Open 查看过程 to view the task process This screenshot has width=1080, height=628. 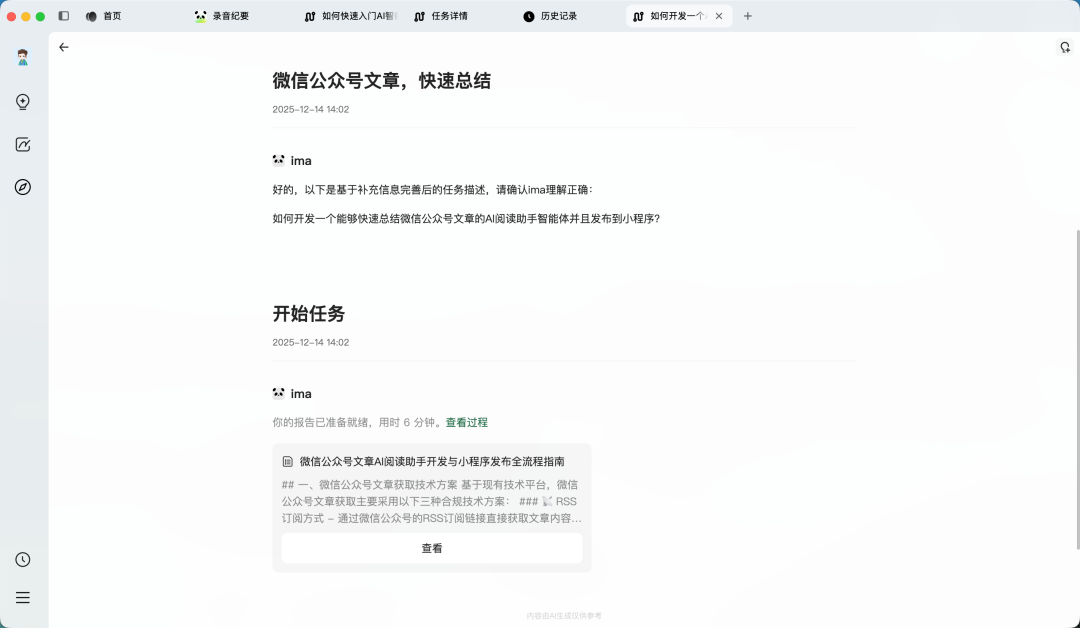466,422
